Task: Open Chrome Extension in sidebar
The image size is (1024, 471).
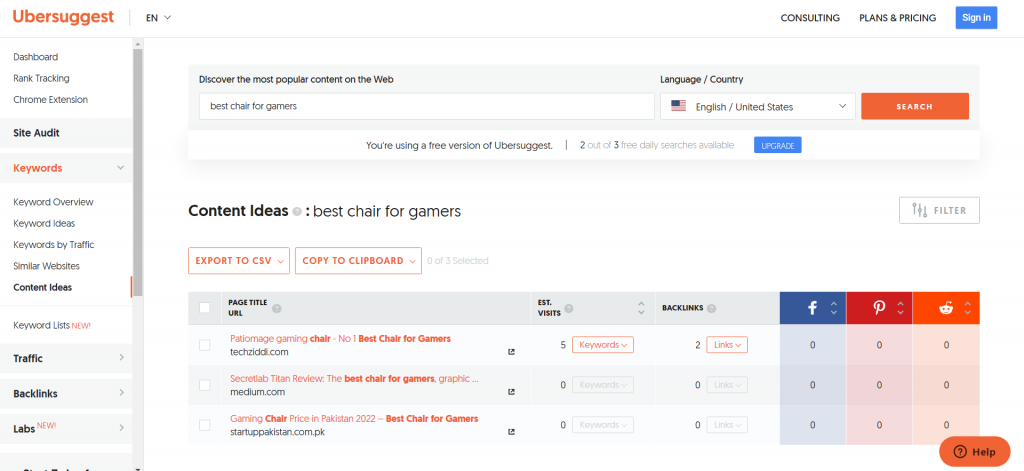Action: tap(50, 99)
